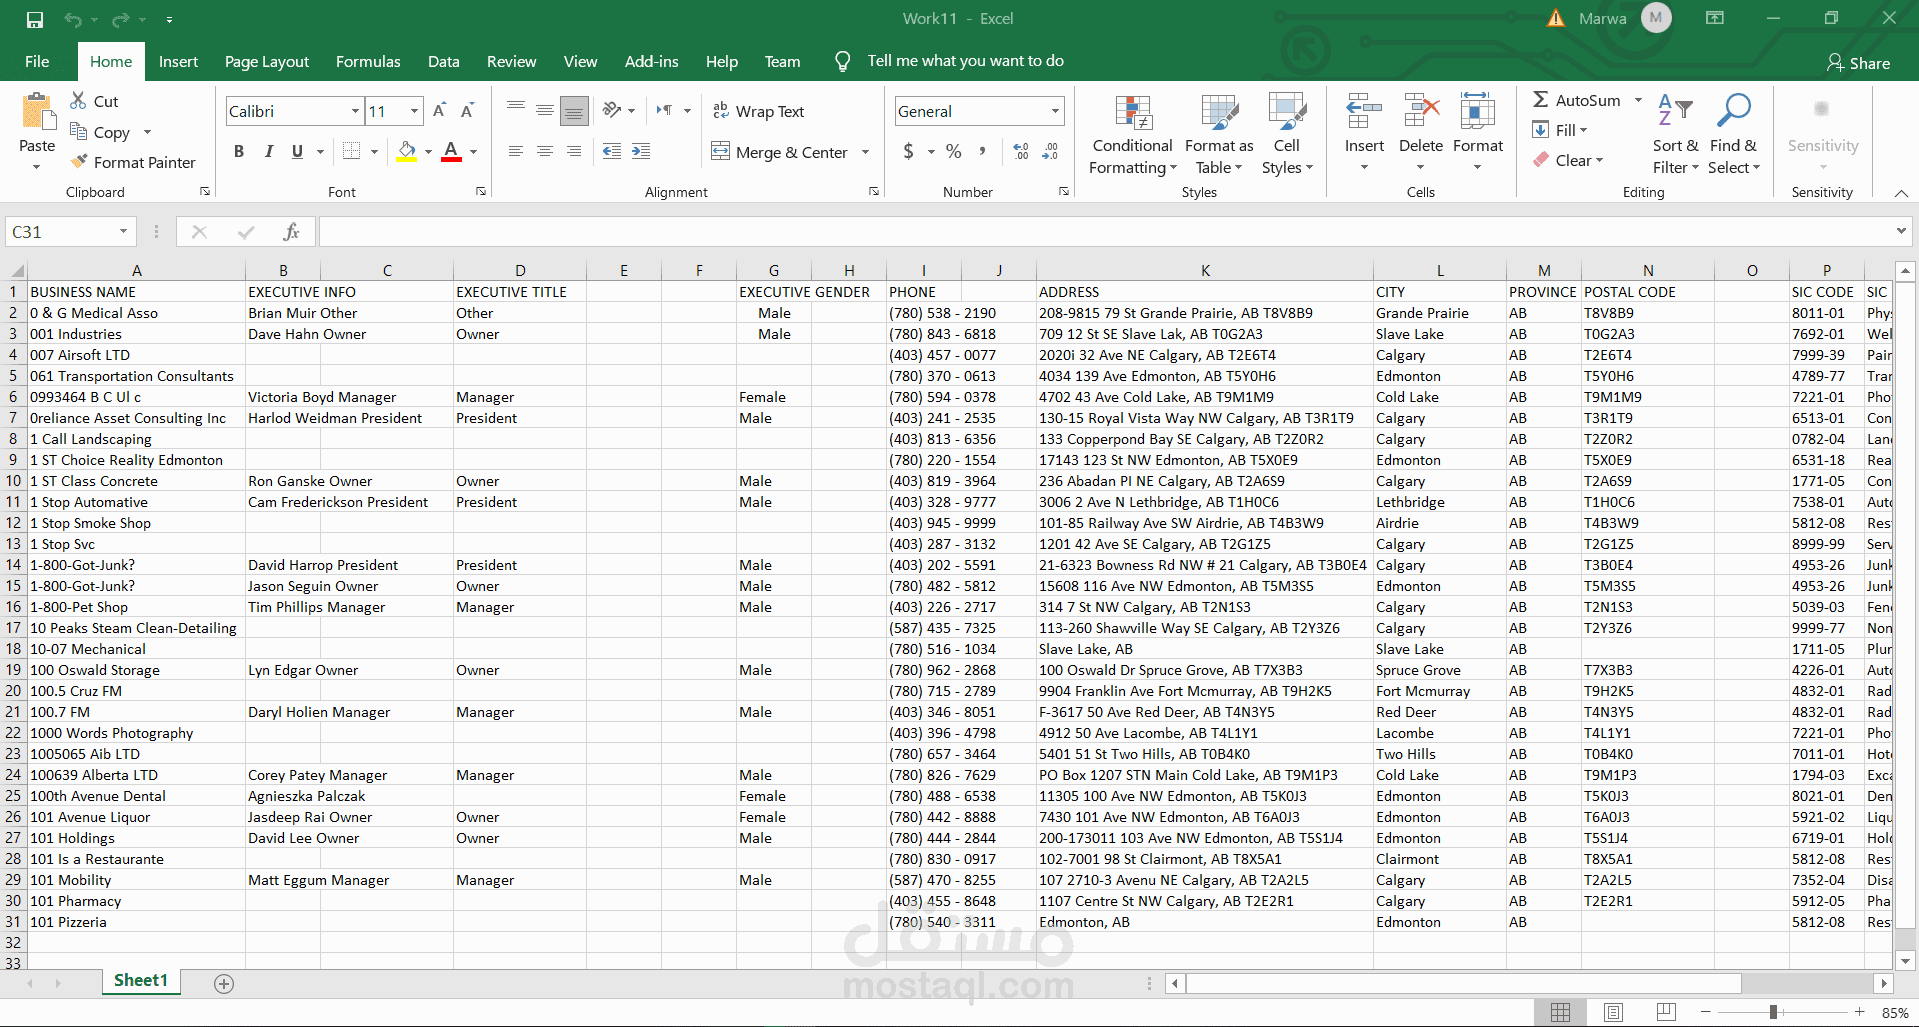Open the File tab
1919x1027 pixels.
(x=37, y=61)
